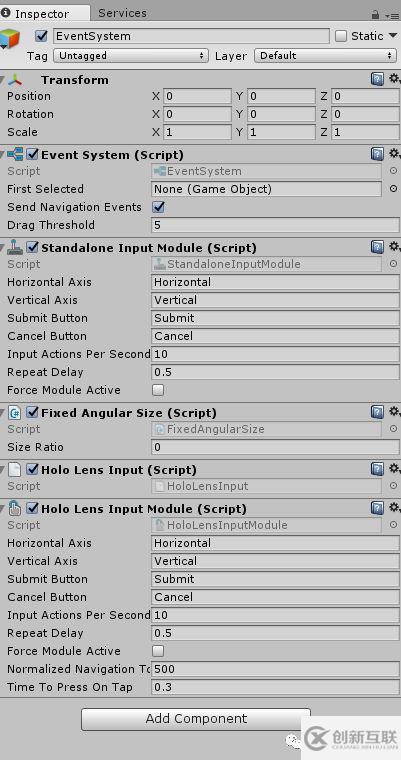Collapse the Transform component foldout
401x760 pixels.
[x=2, y=80]
